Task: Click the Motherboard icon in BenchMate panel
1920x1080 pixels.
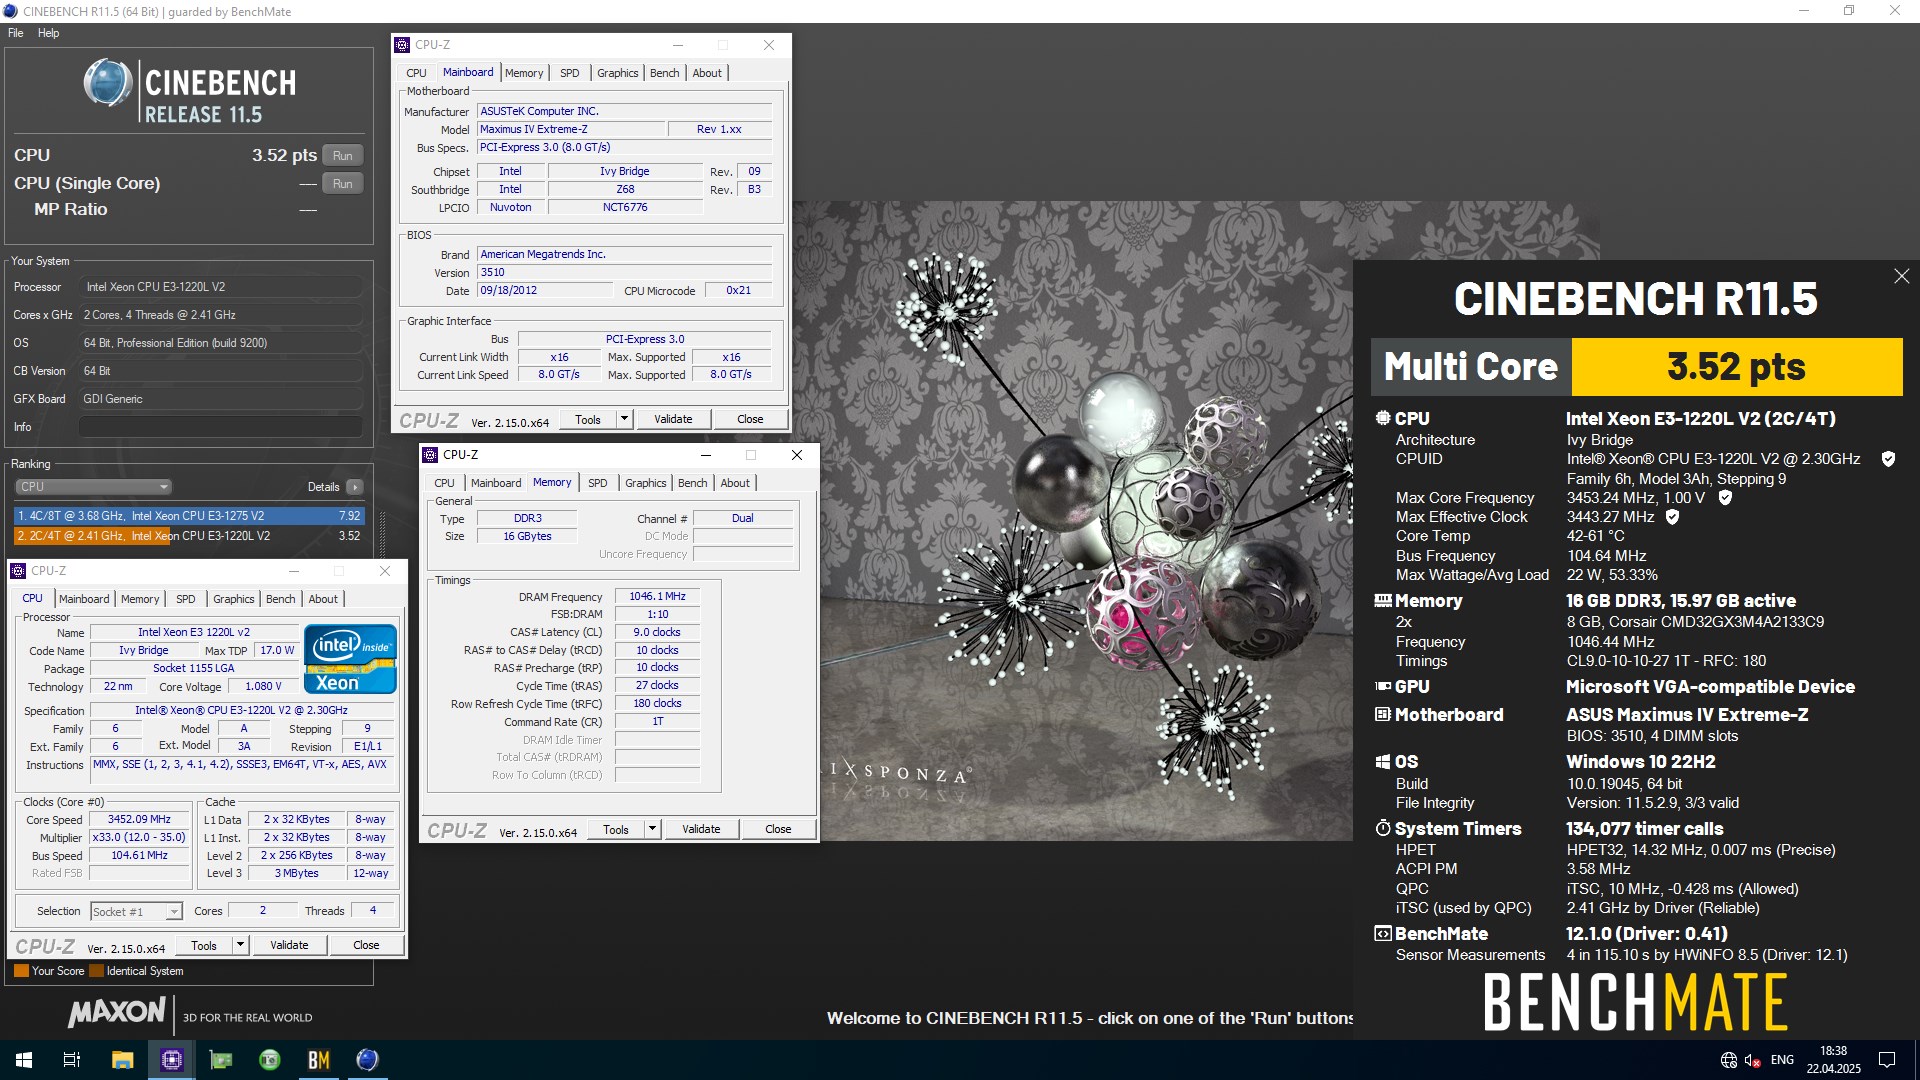Action: click(1383, 715)
